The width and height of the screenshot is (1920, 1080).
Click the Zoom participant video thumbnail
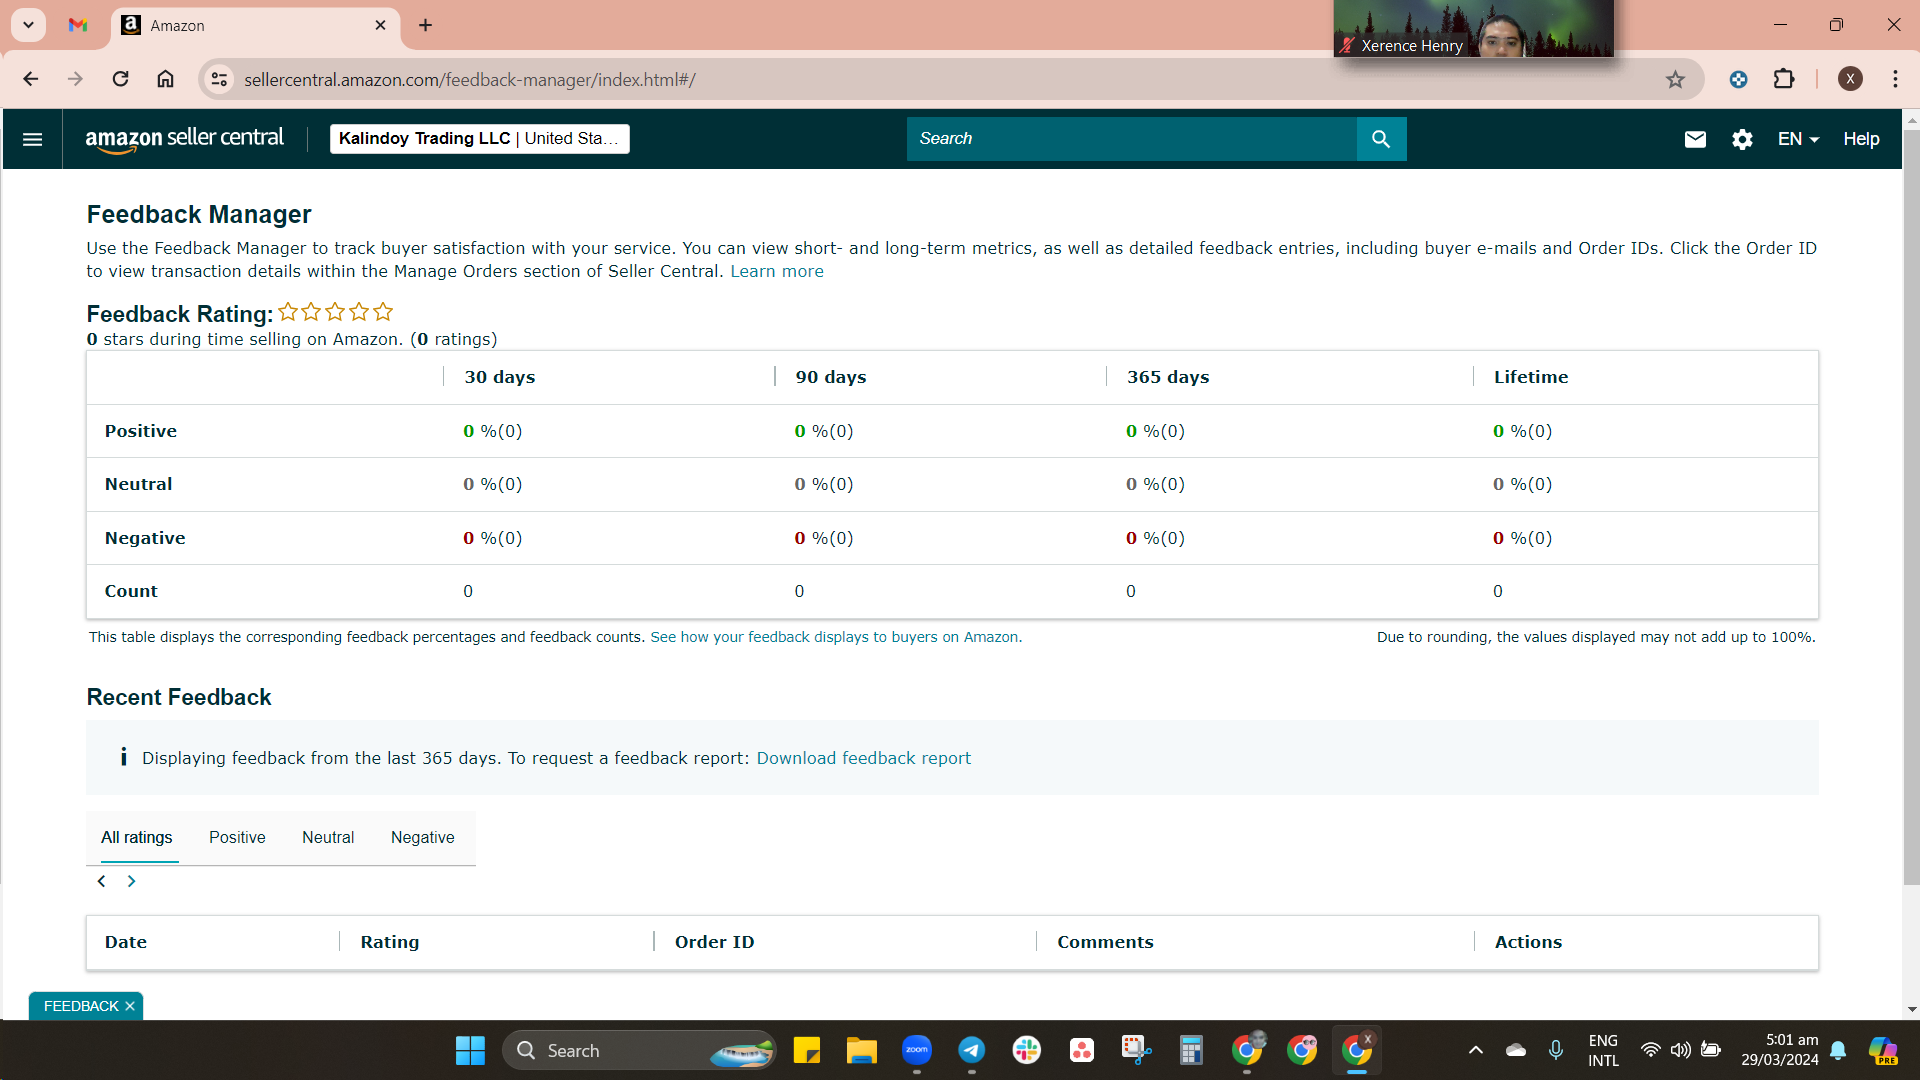(x=1474, y=28)
